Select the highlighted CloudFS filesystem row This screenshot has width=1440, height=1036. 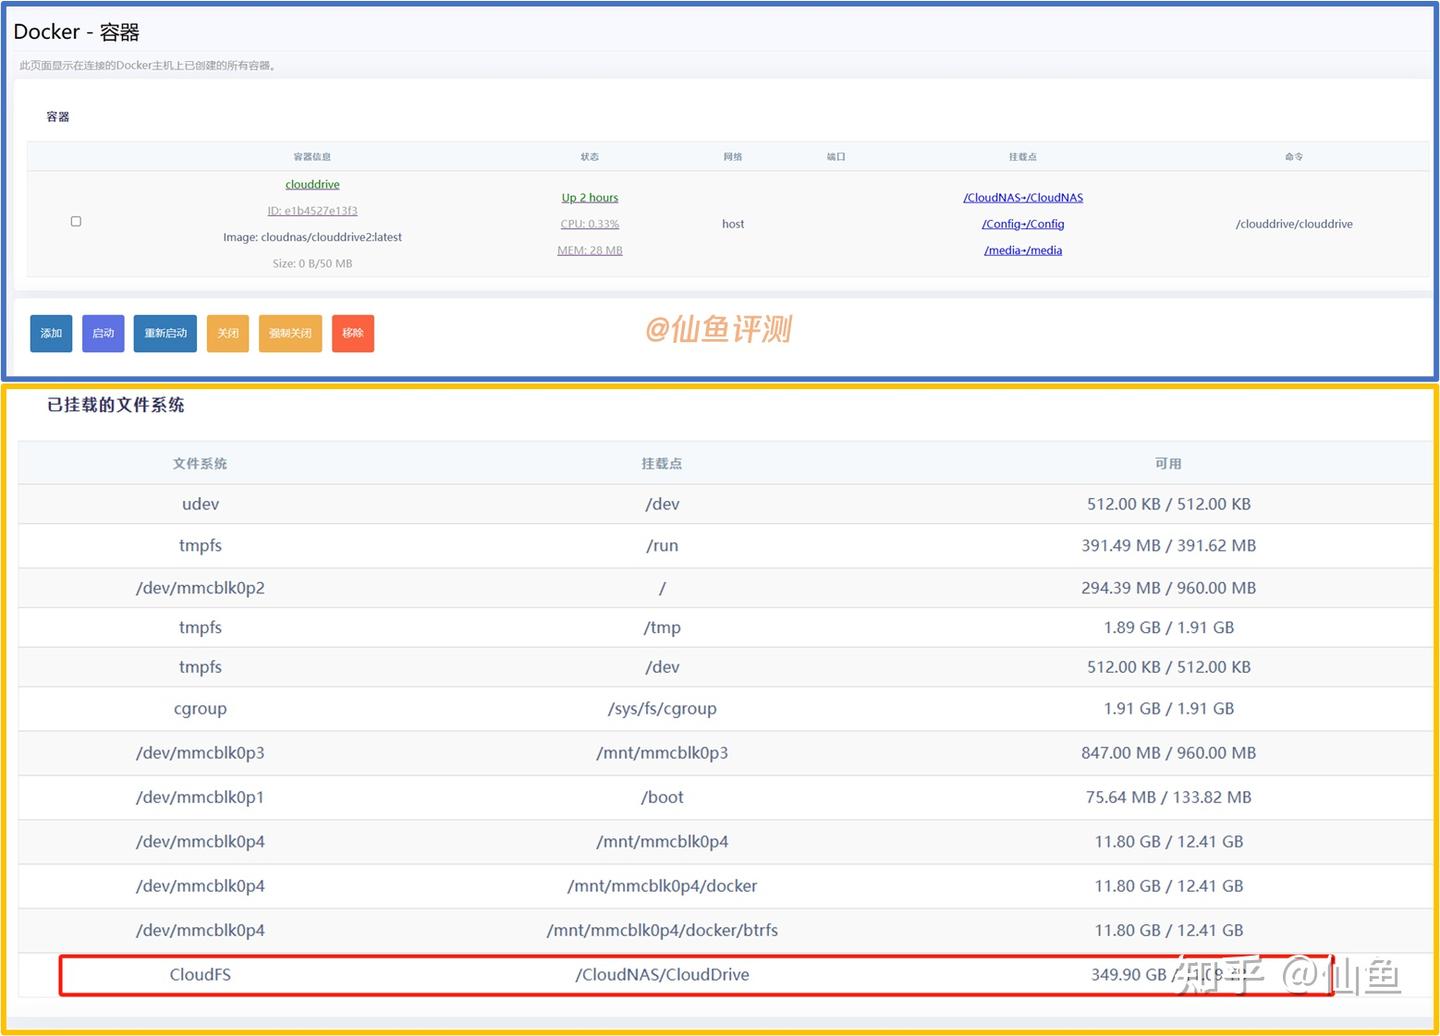click(662, 974)
